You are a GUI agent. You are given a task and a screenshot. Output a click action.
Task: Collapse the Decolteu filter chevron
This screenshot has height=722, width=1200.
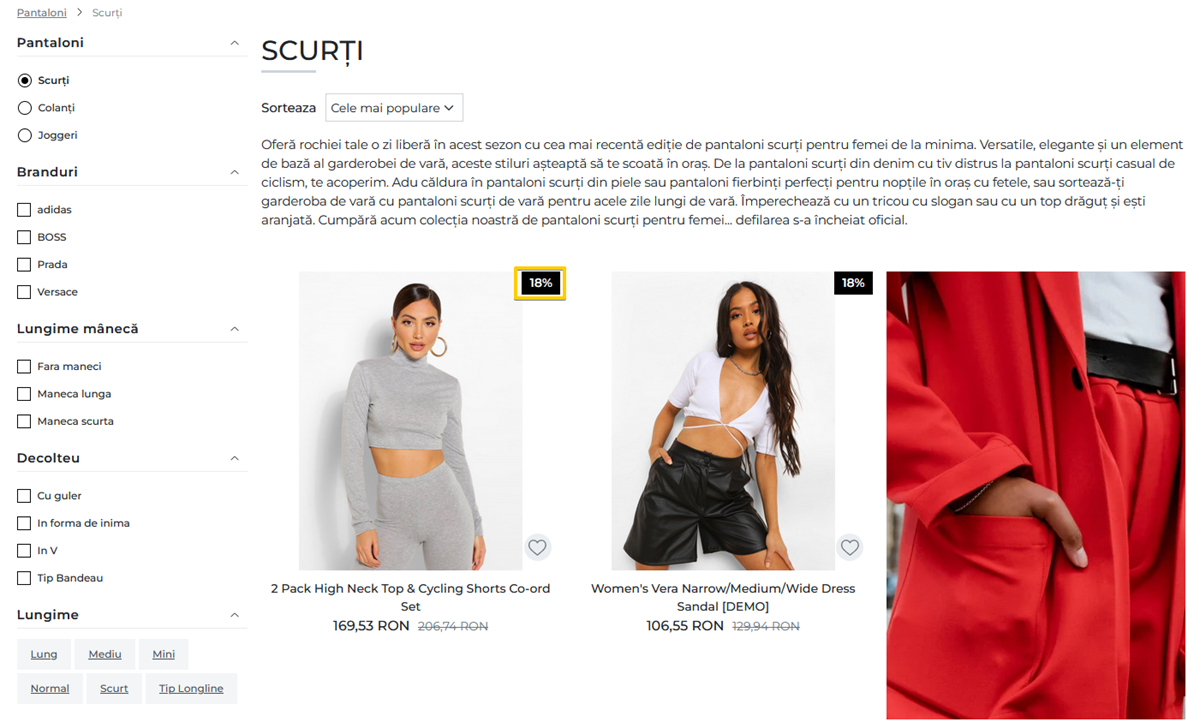[x=235, y=458]
